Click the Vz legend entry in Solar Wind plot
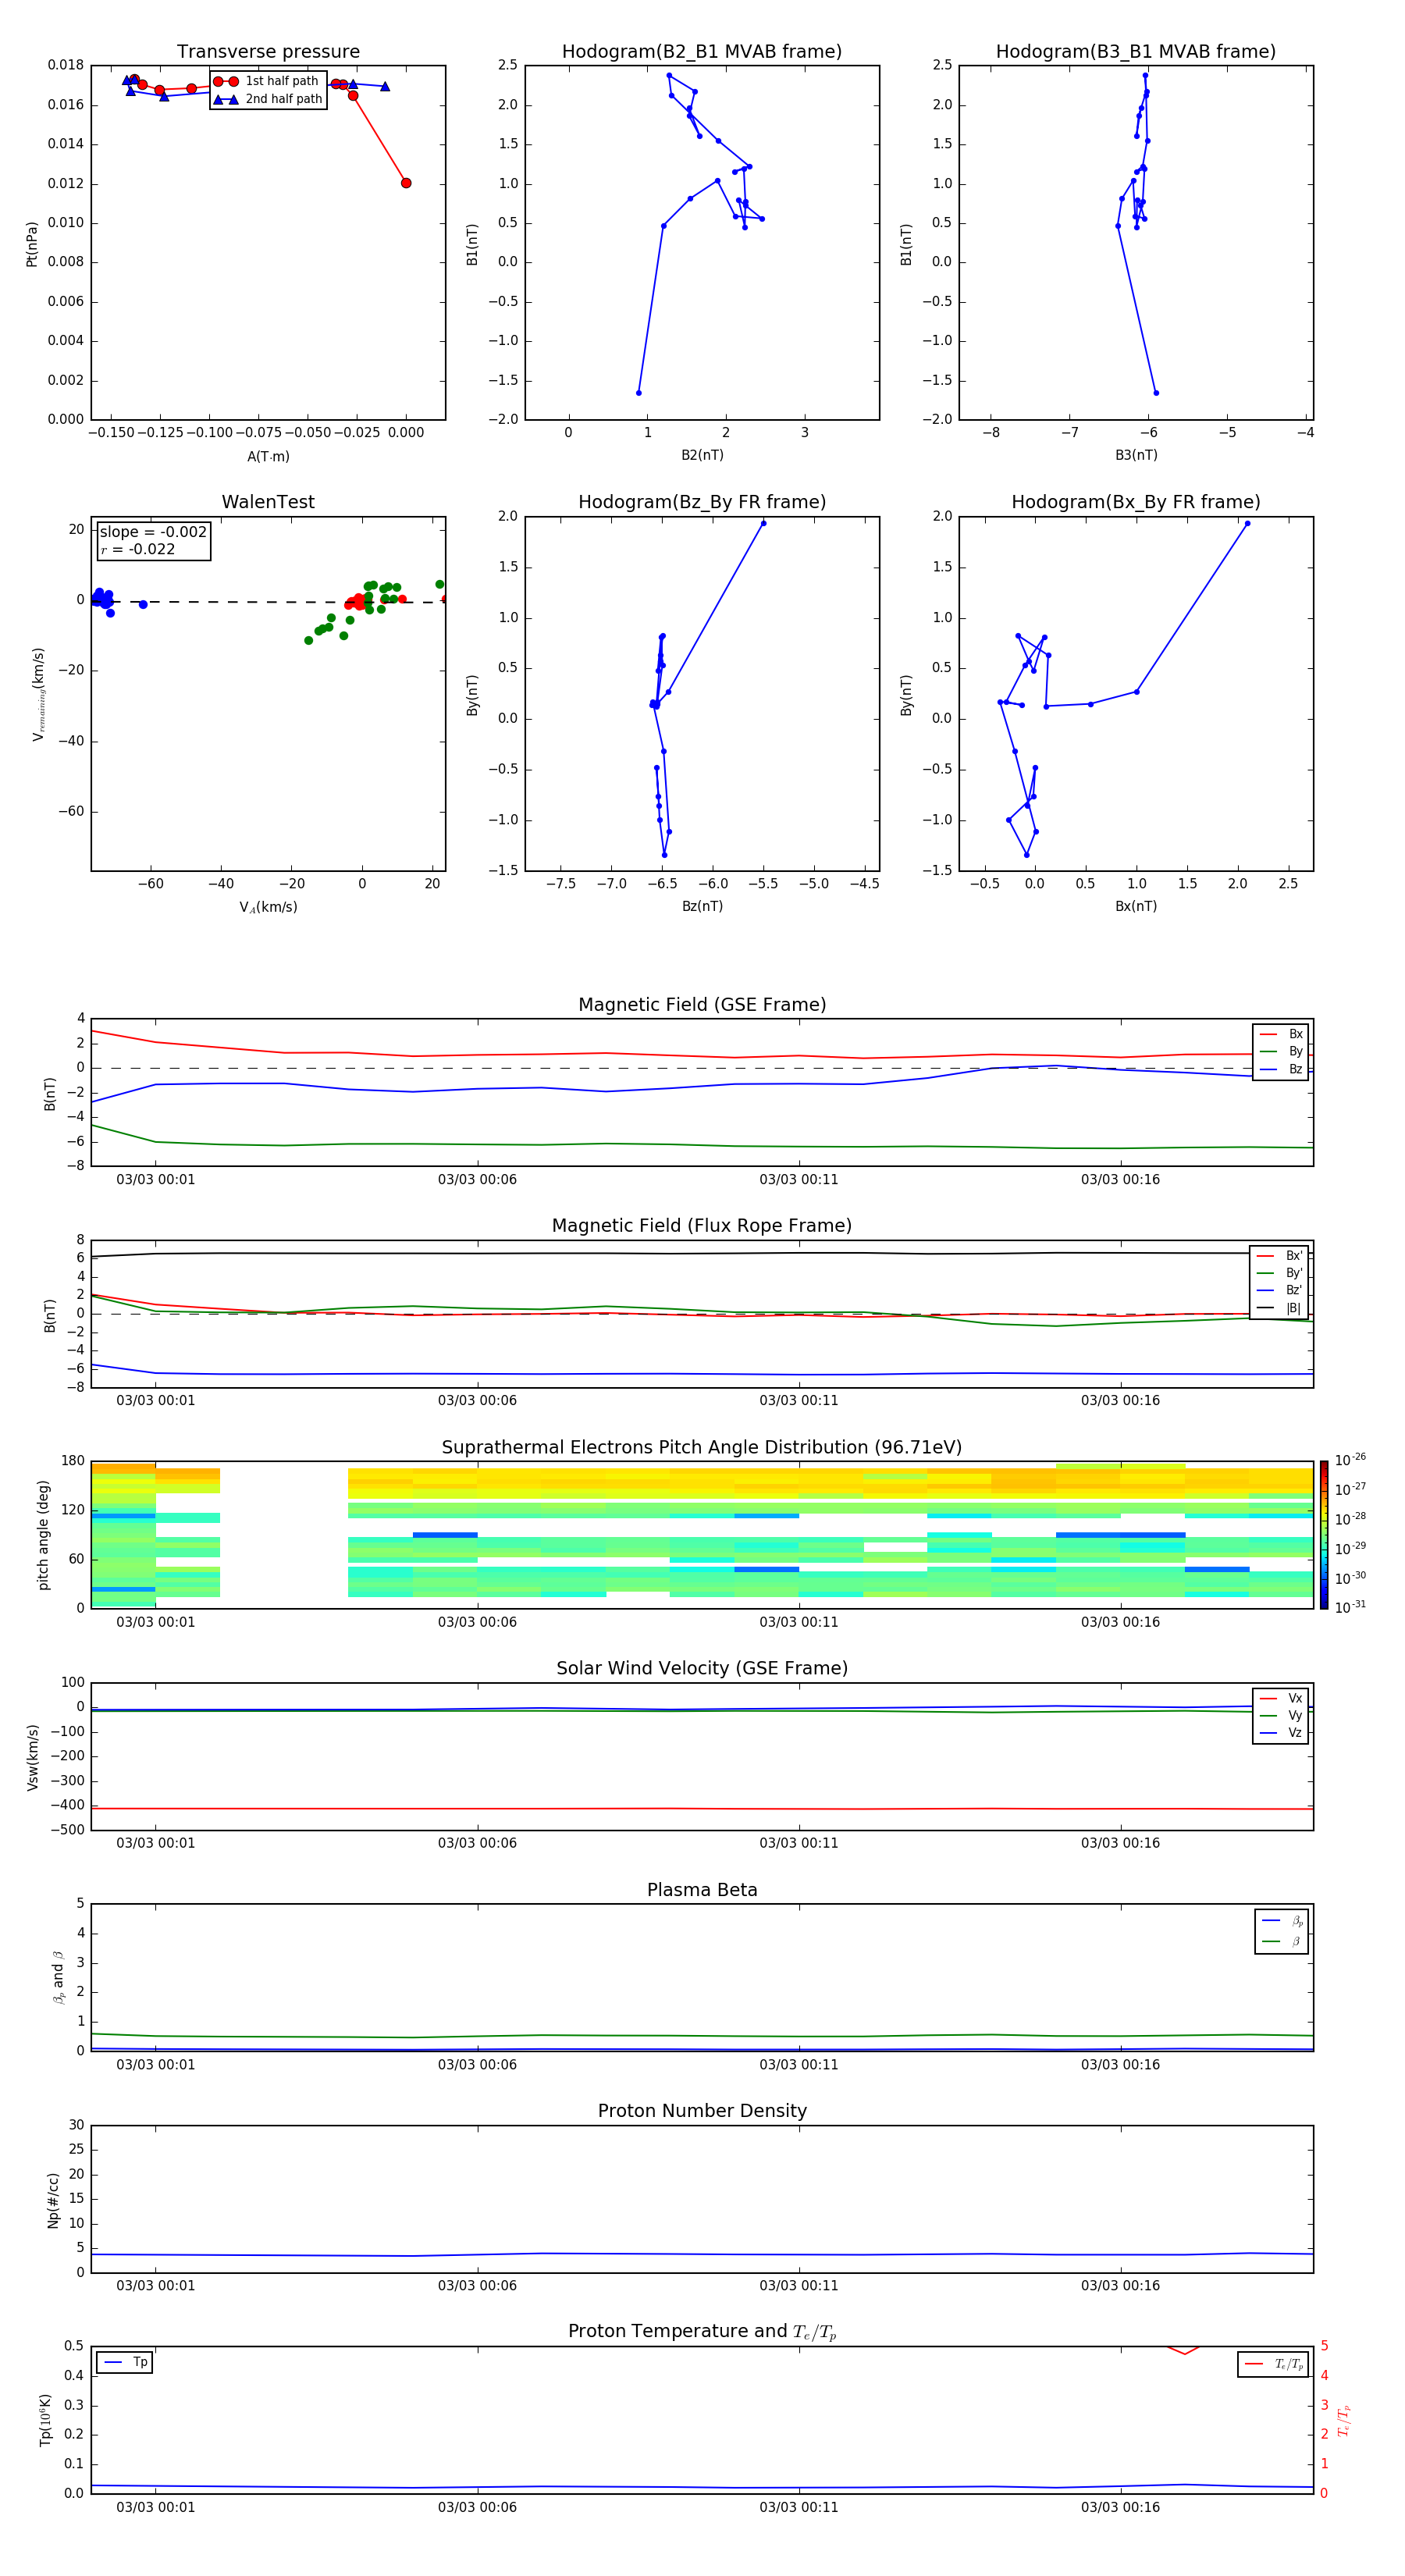 pos(1281,1733)
